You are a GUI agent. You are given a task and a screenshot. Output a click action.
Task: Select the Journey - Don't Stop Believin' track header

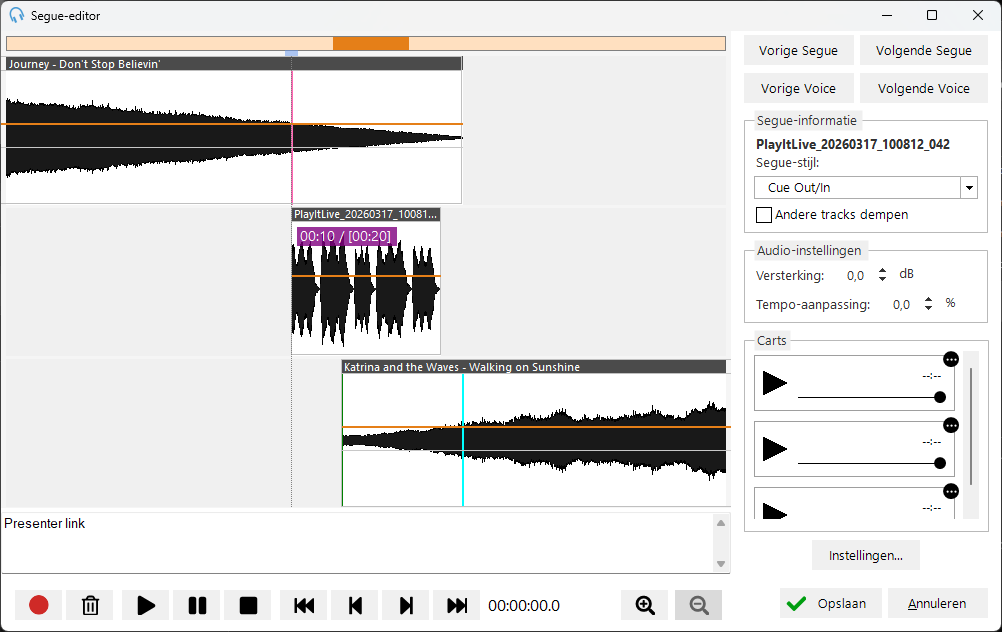point(234,64)
